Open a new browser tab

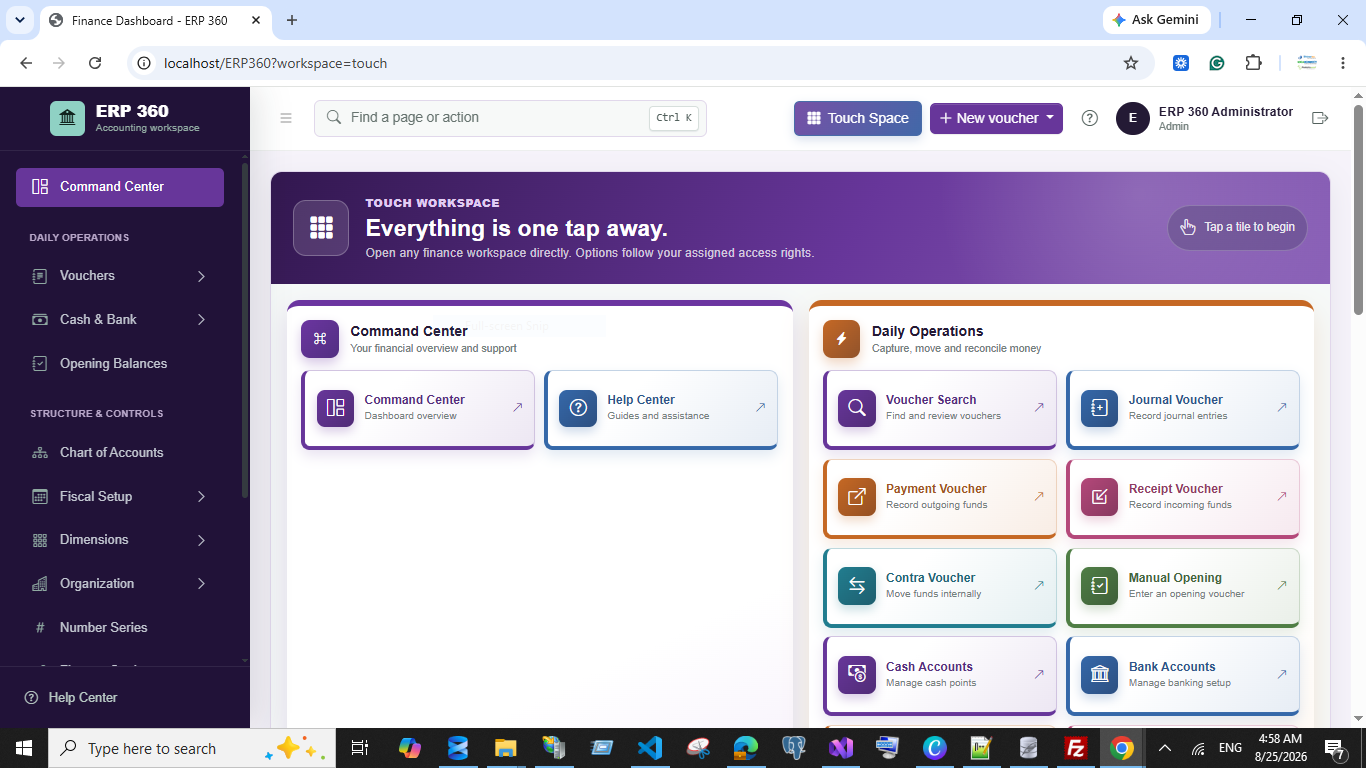(292, 20)
